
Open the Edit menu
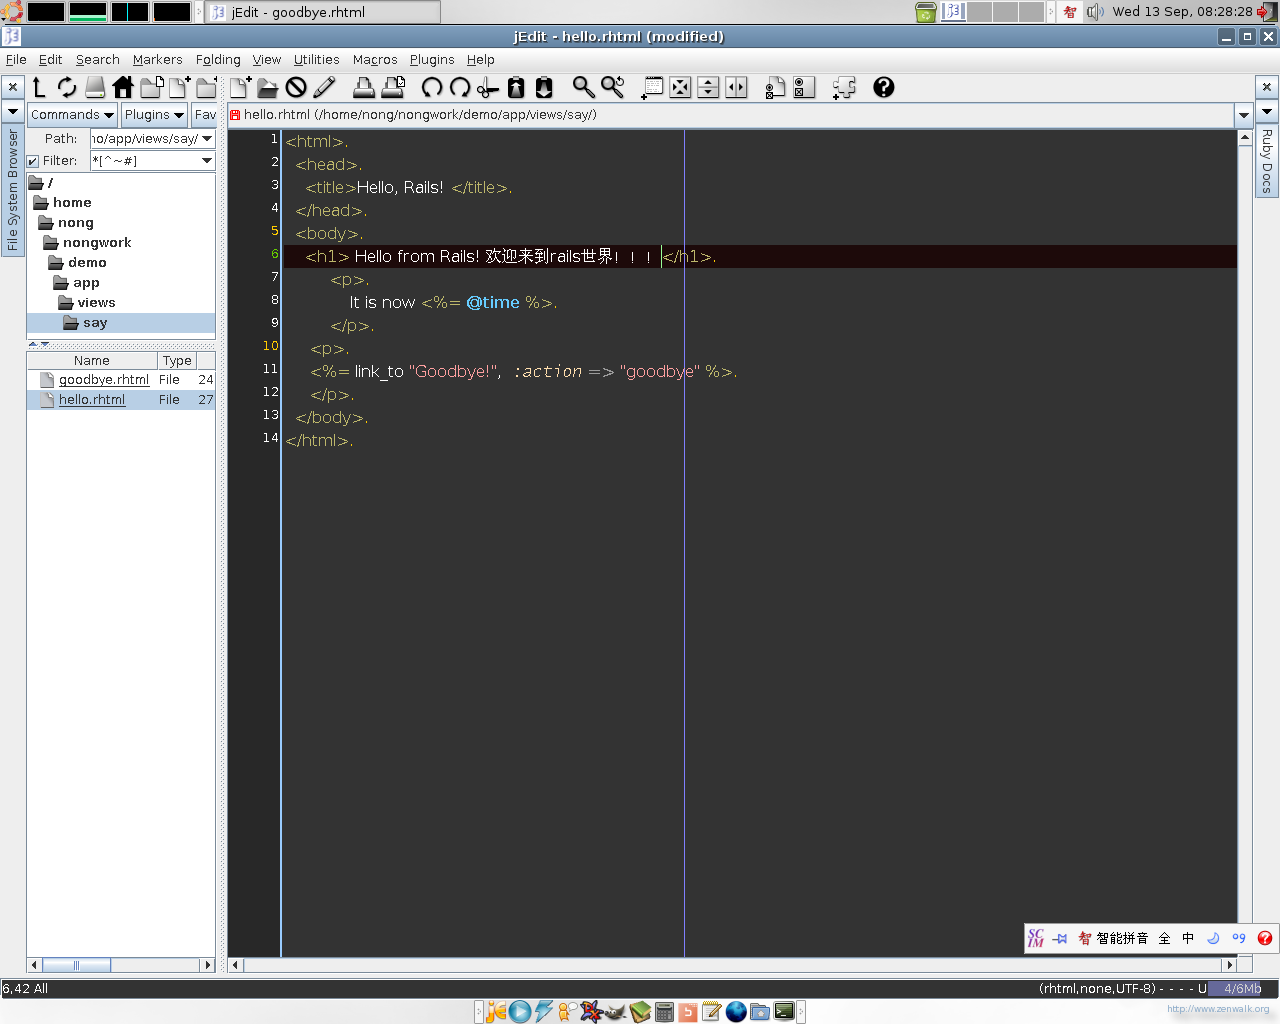pyautogui.click(x=50, y=60)
